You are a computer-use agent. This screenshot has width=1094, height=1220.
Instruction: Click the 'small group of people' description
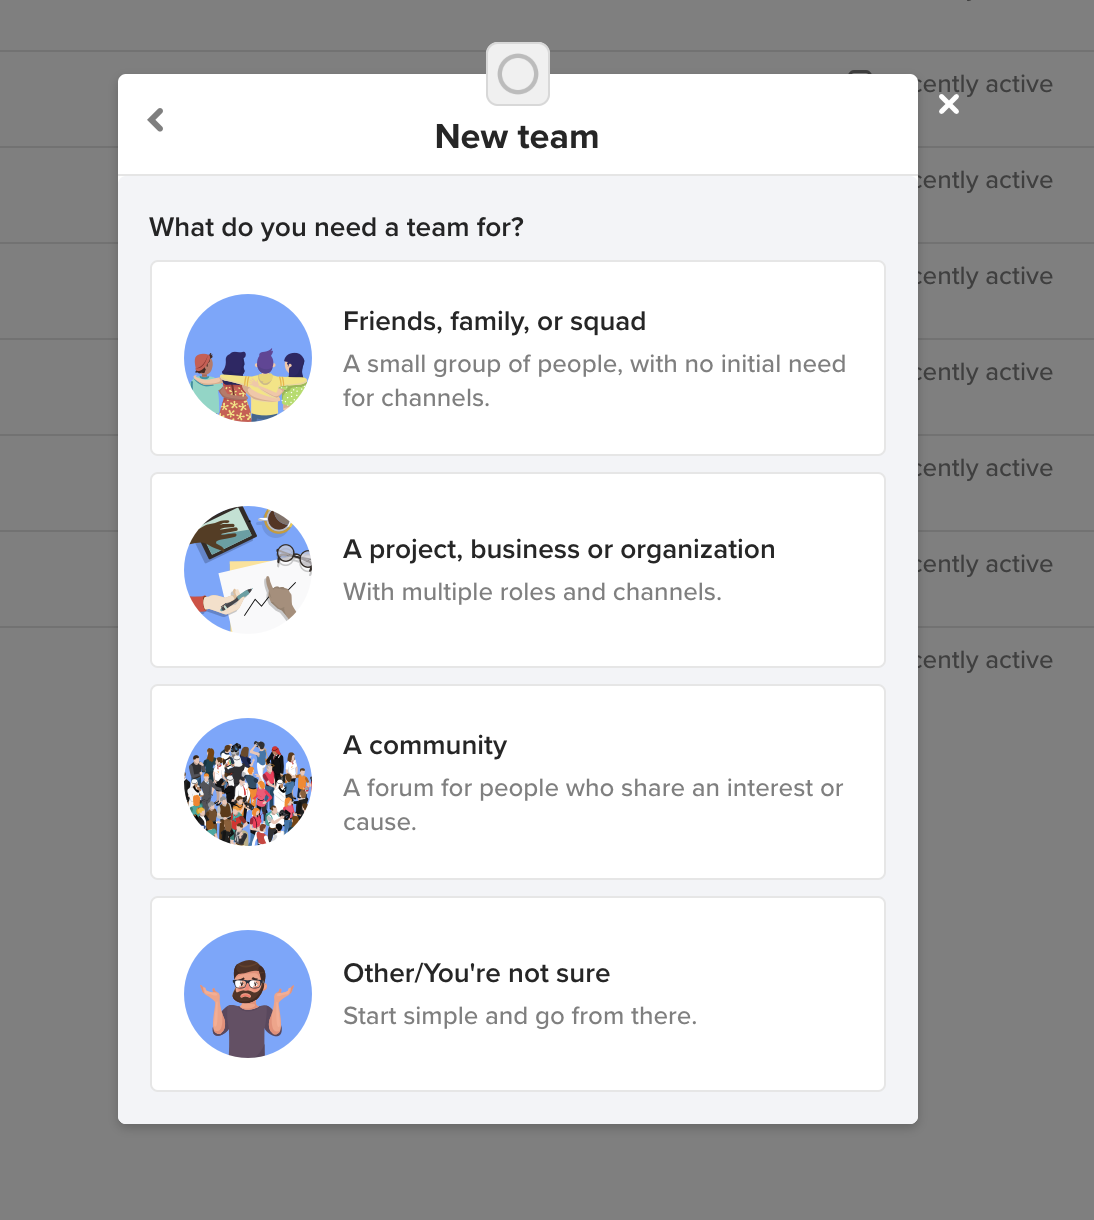[594, 381]
